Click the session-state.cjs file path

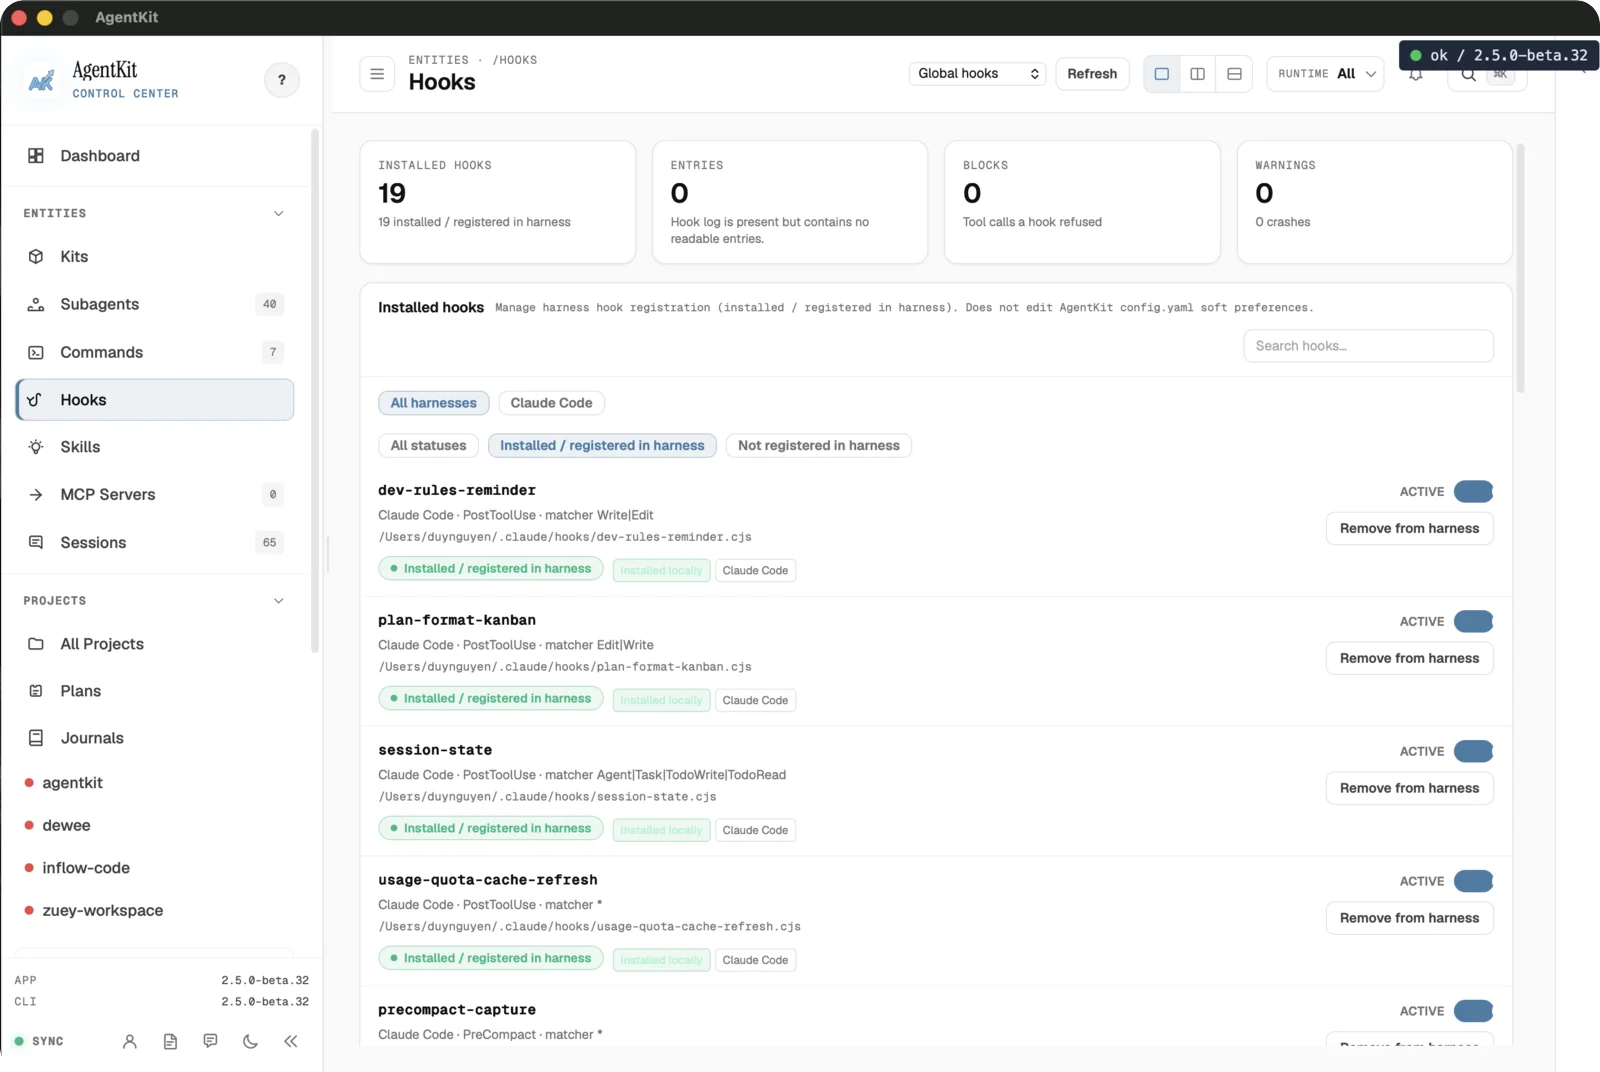(x=547, y=797)
